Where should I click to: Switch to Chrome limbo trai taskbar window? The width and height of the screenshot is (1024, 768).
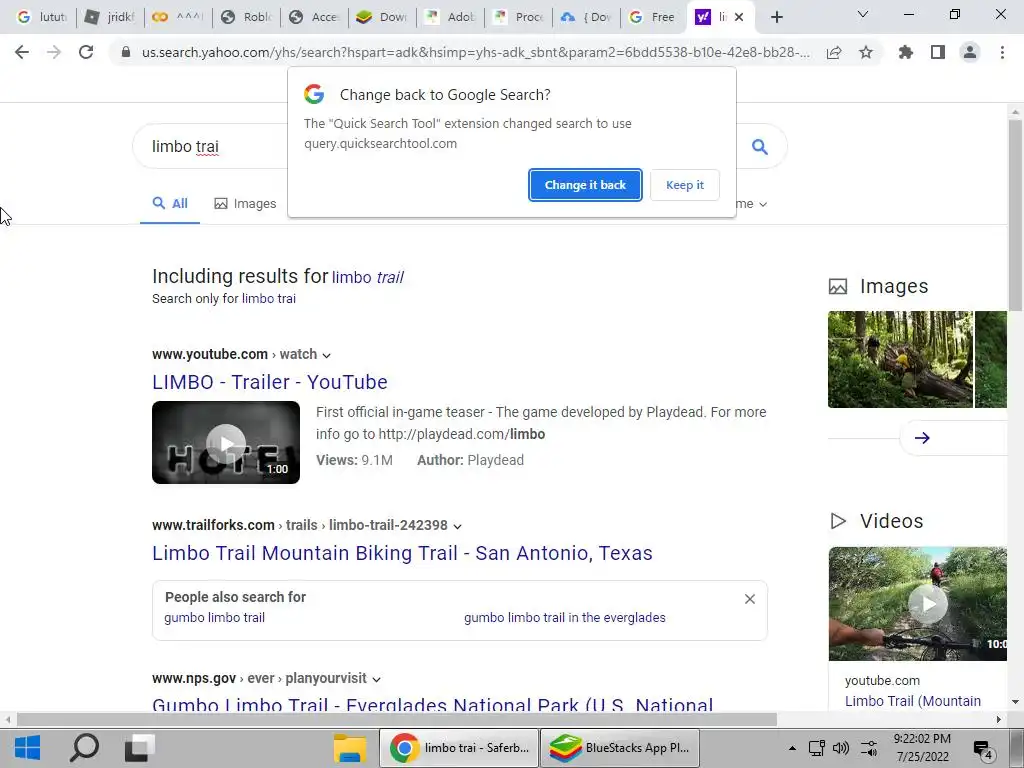459,748
